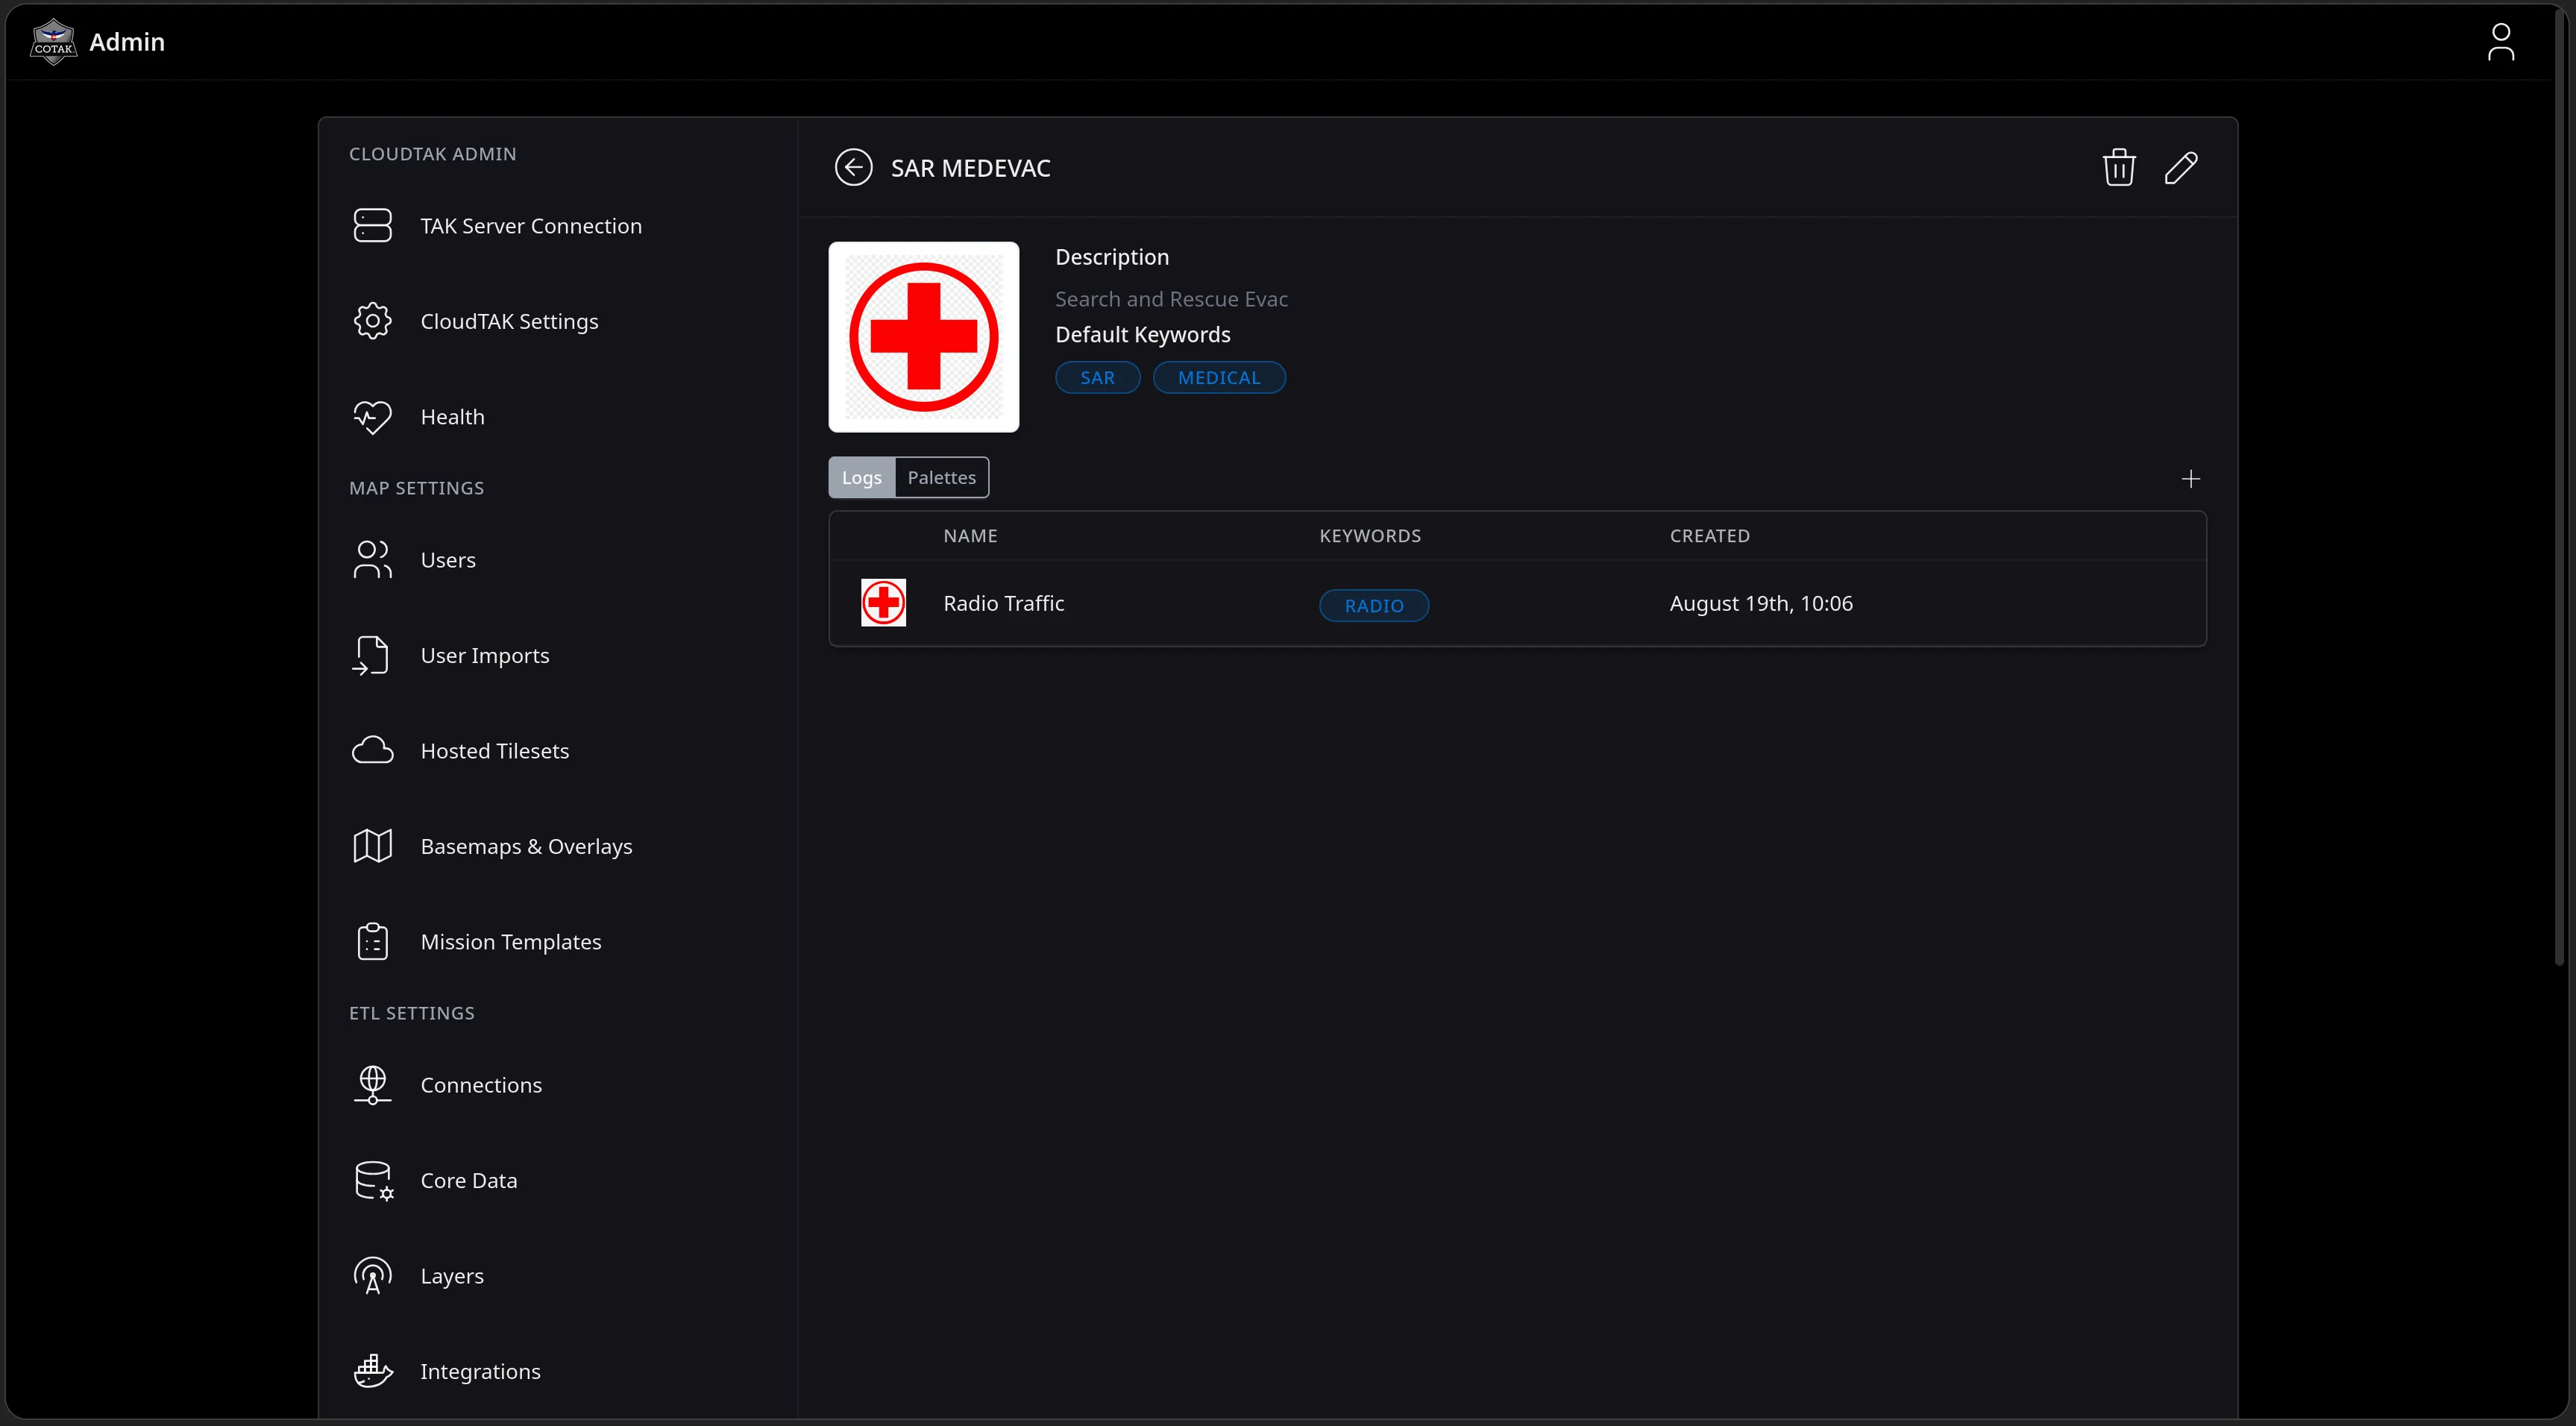Click the Search and Rescue Evac description

click(1170, 299)
